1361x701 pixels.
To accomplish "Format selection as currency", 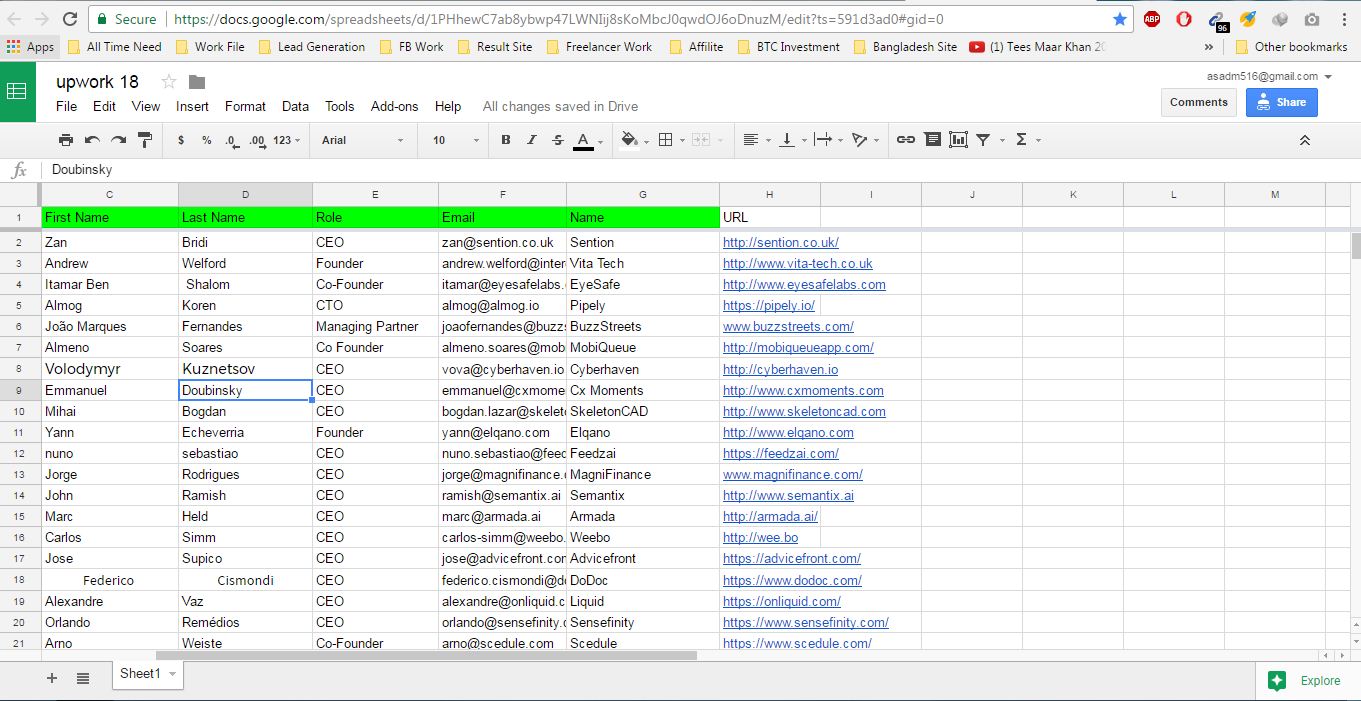I will coord(181,140).
